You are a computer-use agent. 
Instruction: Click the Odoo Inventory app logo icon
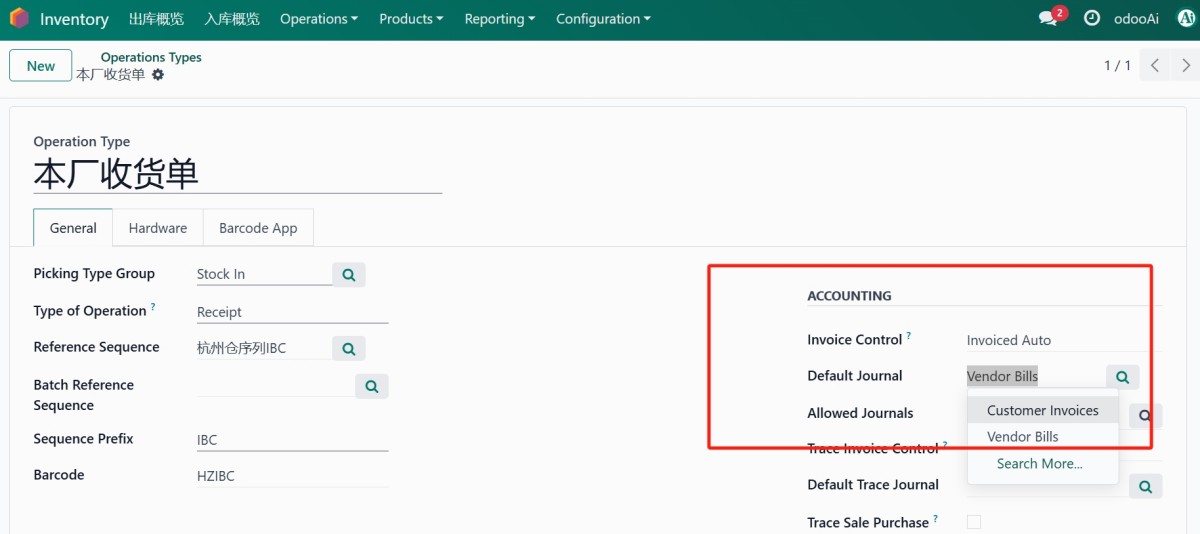[19, 19]
